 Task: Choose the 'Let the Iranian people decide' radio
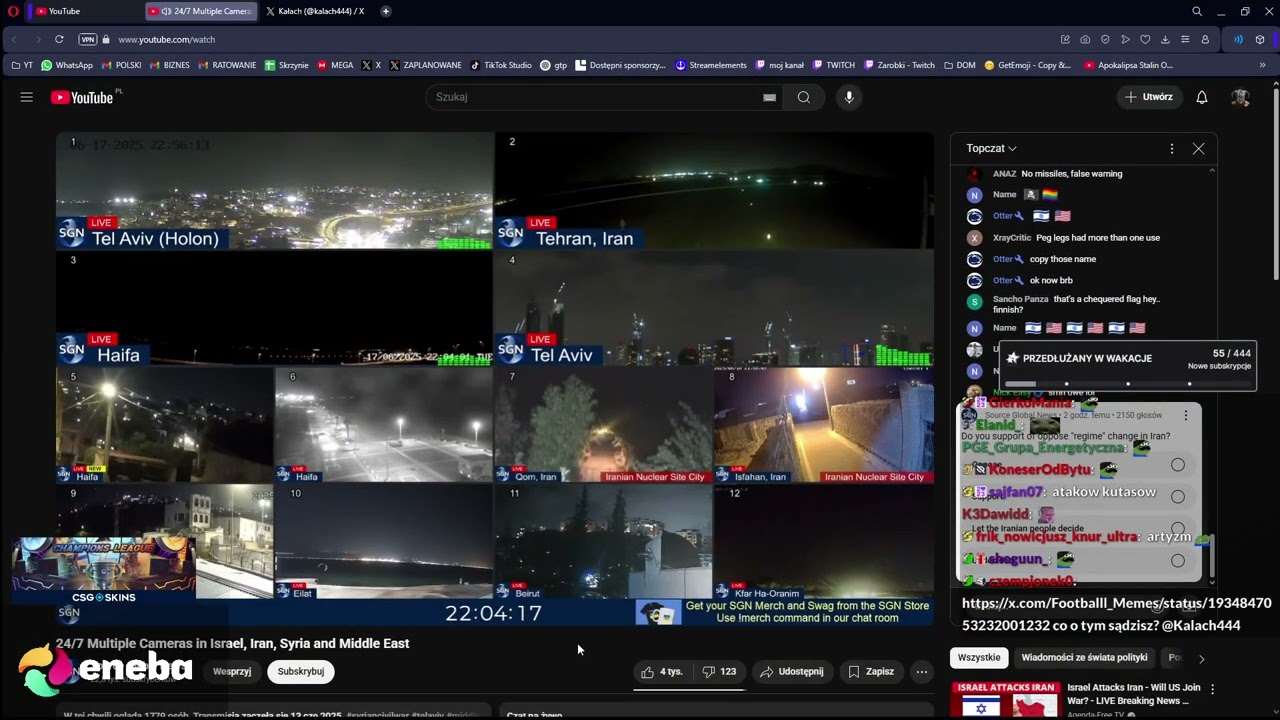tap(1178, 528)
